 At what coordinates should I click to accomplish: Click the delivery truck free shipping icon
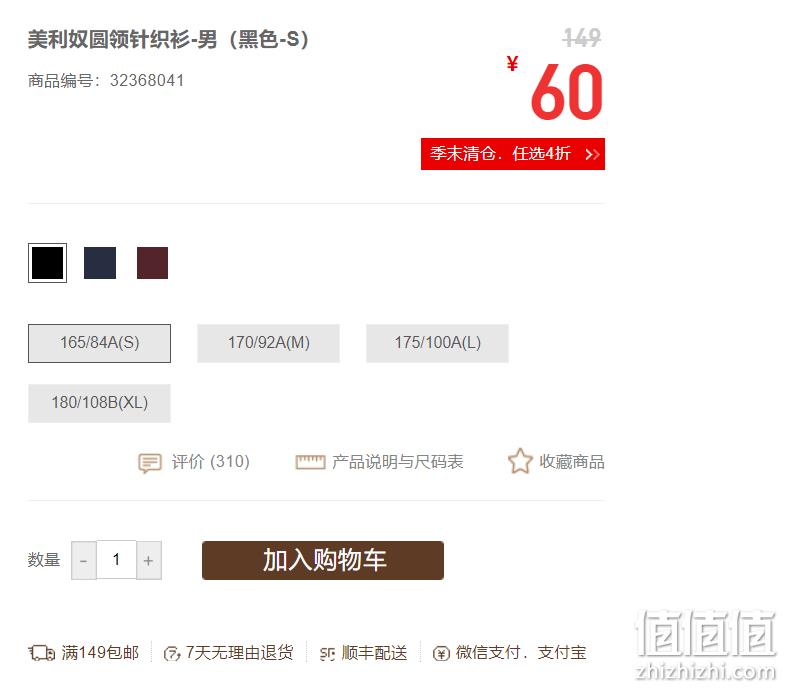pyautogui.click(x=42, y=653)
